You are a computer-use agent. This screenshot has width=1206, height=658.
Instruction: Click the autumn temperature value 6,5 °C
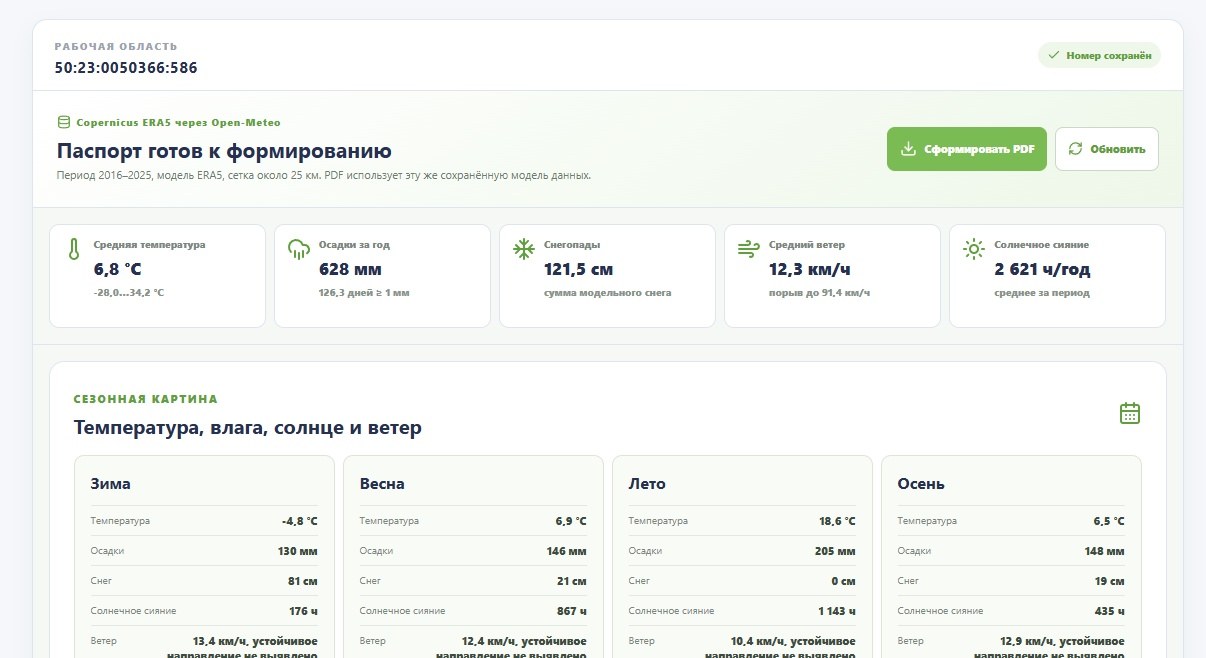pos(1109,521)
